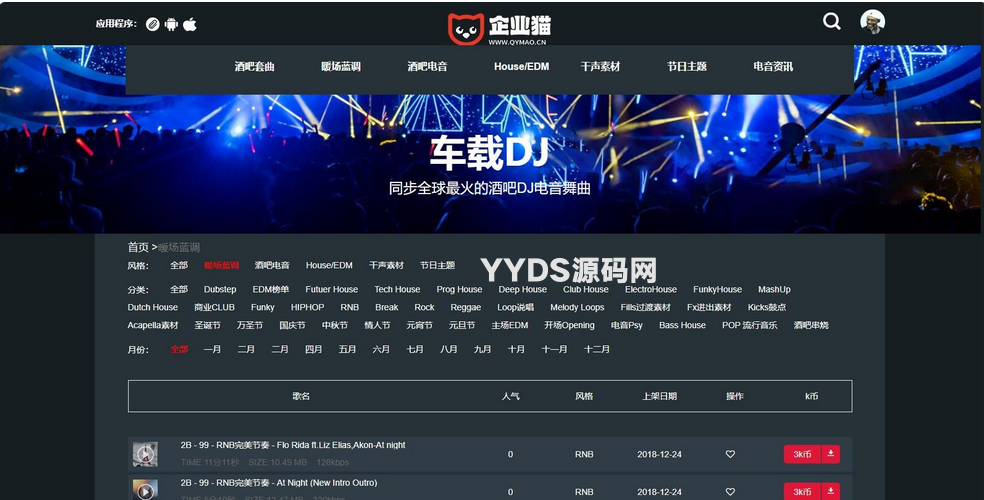
Task: Click the 上架日期 column header
Action: (x=660, y=396)
